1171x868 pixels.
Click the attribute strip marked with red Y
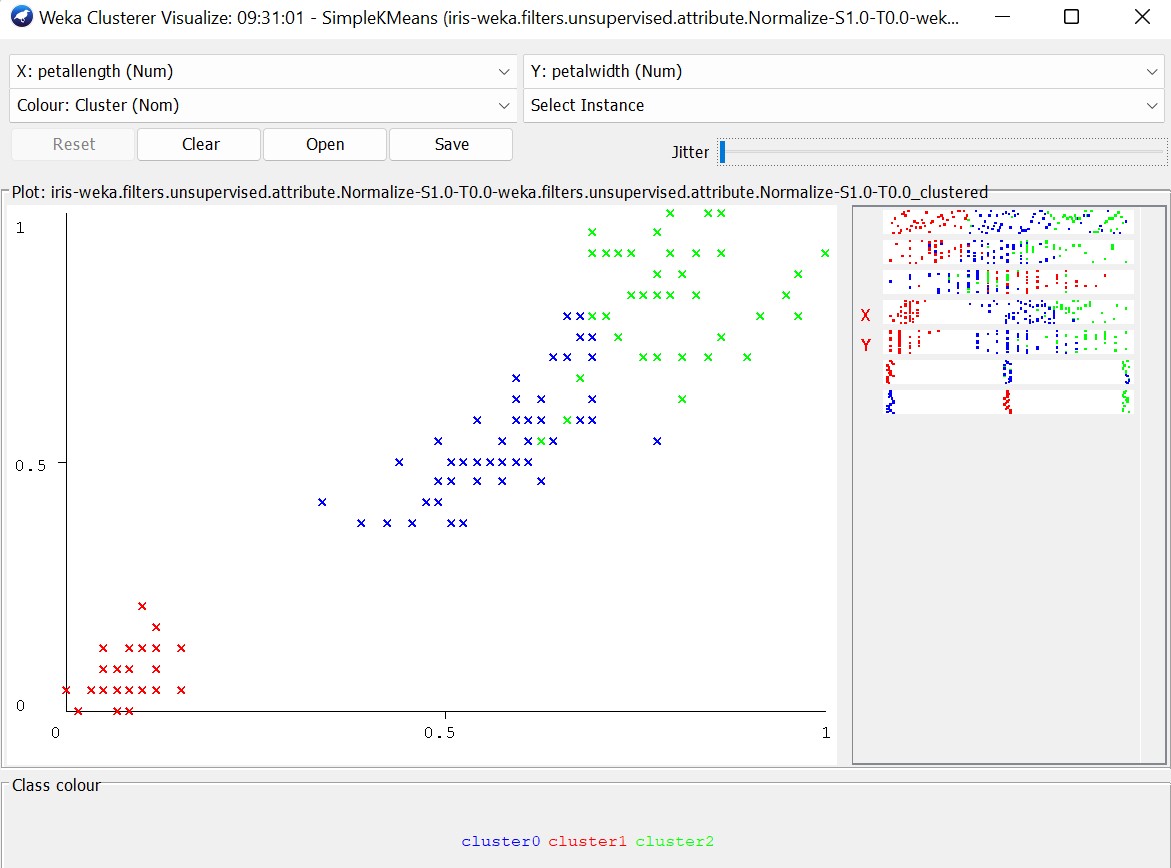pyautogui.click(x=1008, y=342)
